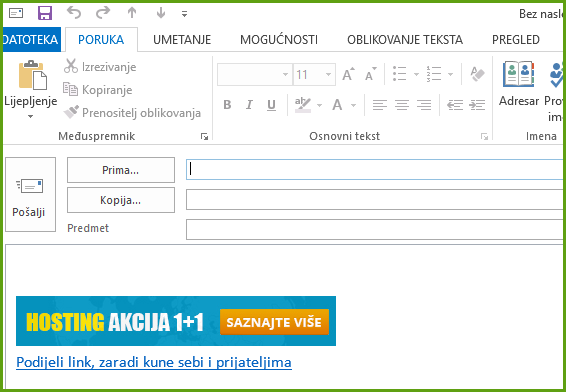Switch to the UMETANJE tab
Viewport: 566px width, 392px height.
click(x=182, y=39)
